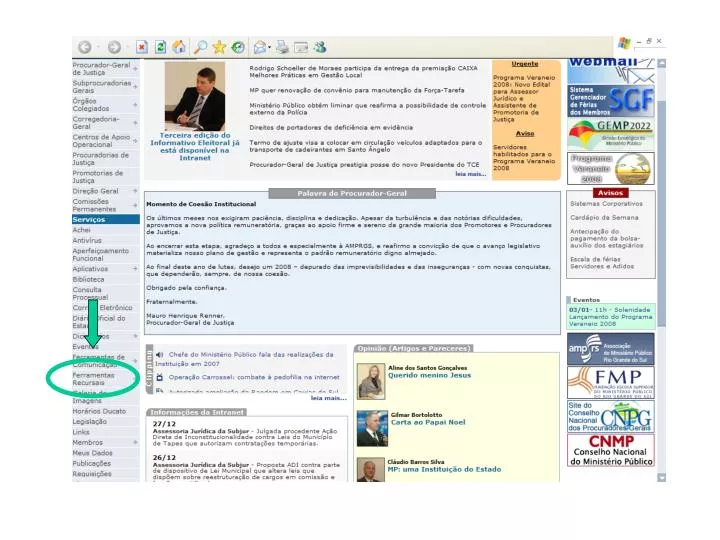Viewport: 720px width, 540px height.
Task: Open the Mail envelope toolbar icon
Action: 260,47
